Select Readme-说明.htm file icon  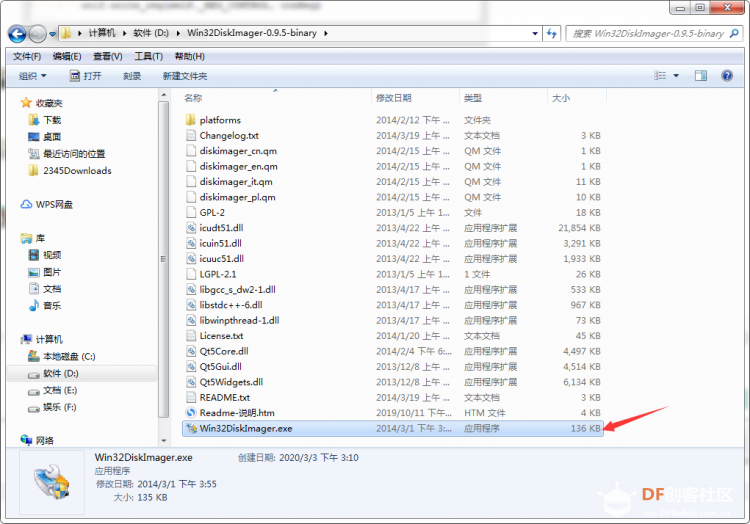point(191,413)
